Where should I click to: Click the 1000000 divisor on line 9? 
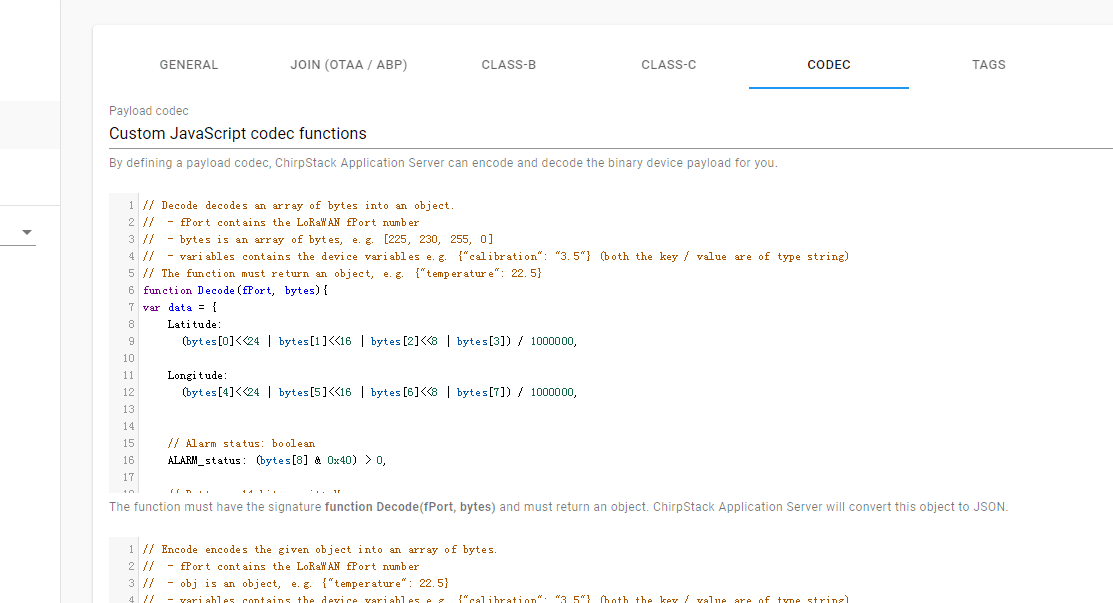pyautogui.click(x=552, y=341)
